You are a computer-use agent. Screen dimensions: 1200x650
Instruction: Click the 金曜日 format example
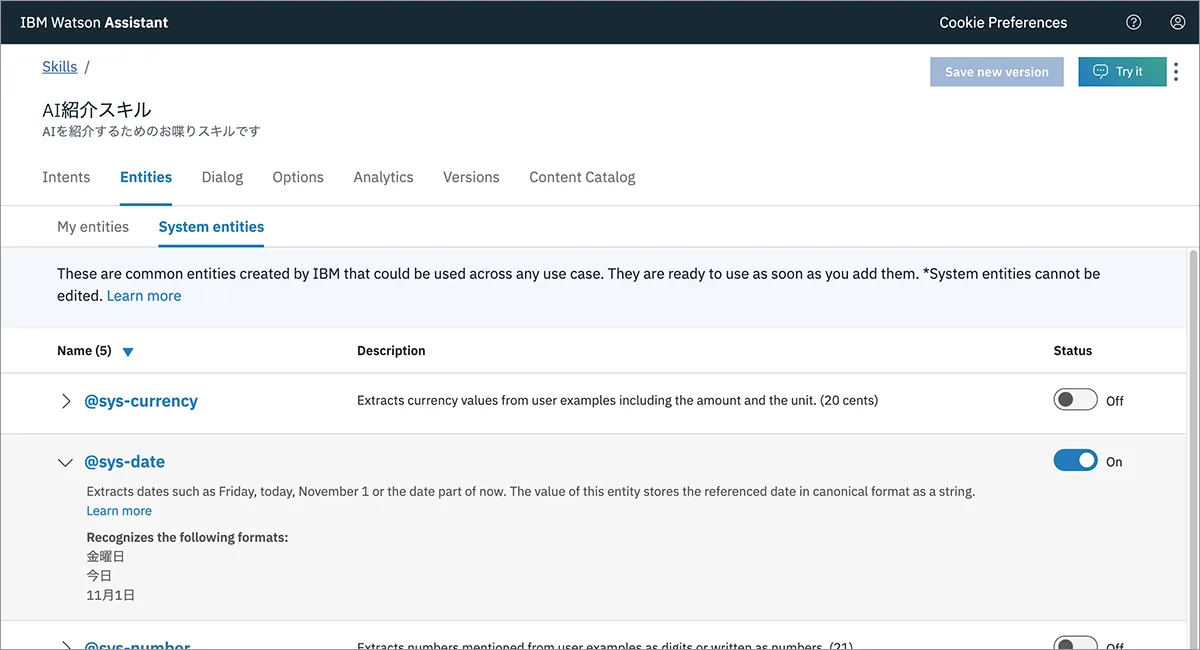[x=106, y=556]
